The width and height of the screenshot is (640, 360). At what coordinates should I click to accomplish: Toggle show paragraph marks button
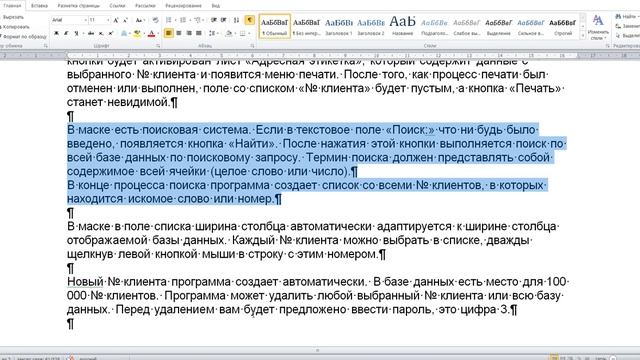point(249,20)
